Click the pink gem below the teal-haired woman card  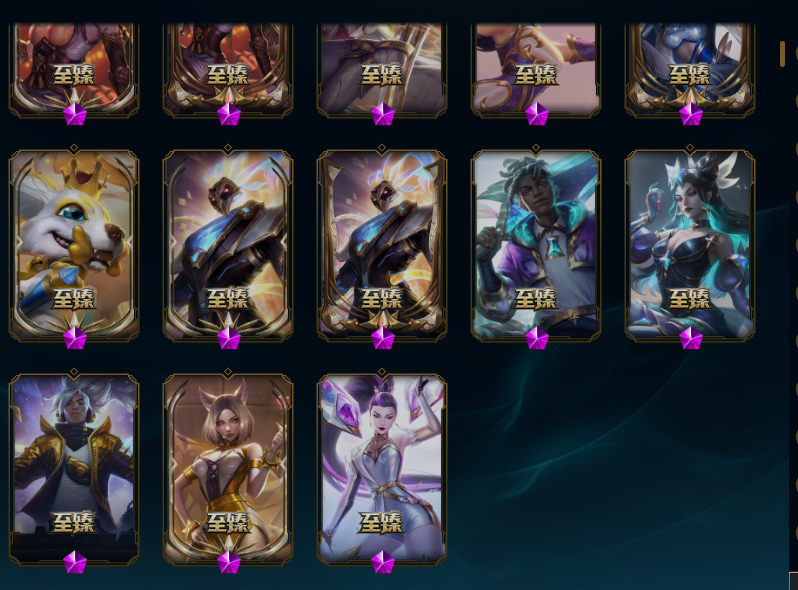(x=691, y=338)
